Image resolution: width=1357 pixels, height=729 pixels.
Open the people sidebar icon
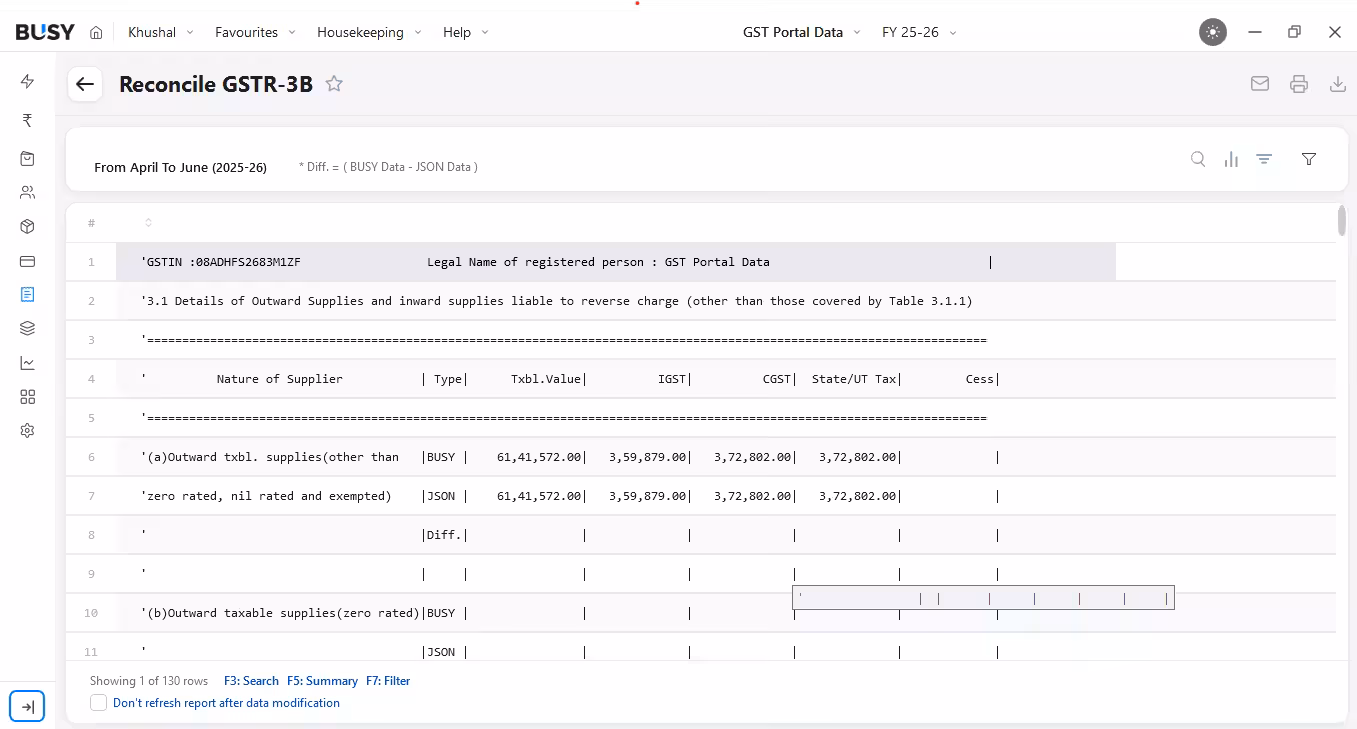click(28, 192)
